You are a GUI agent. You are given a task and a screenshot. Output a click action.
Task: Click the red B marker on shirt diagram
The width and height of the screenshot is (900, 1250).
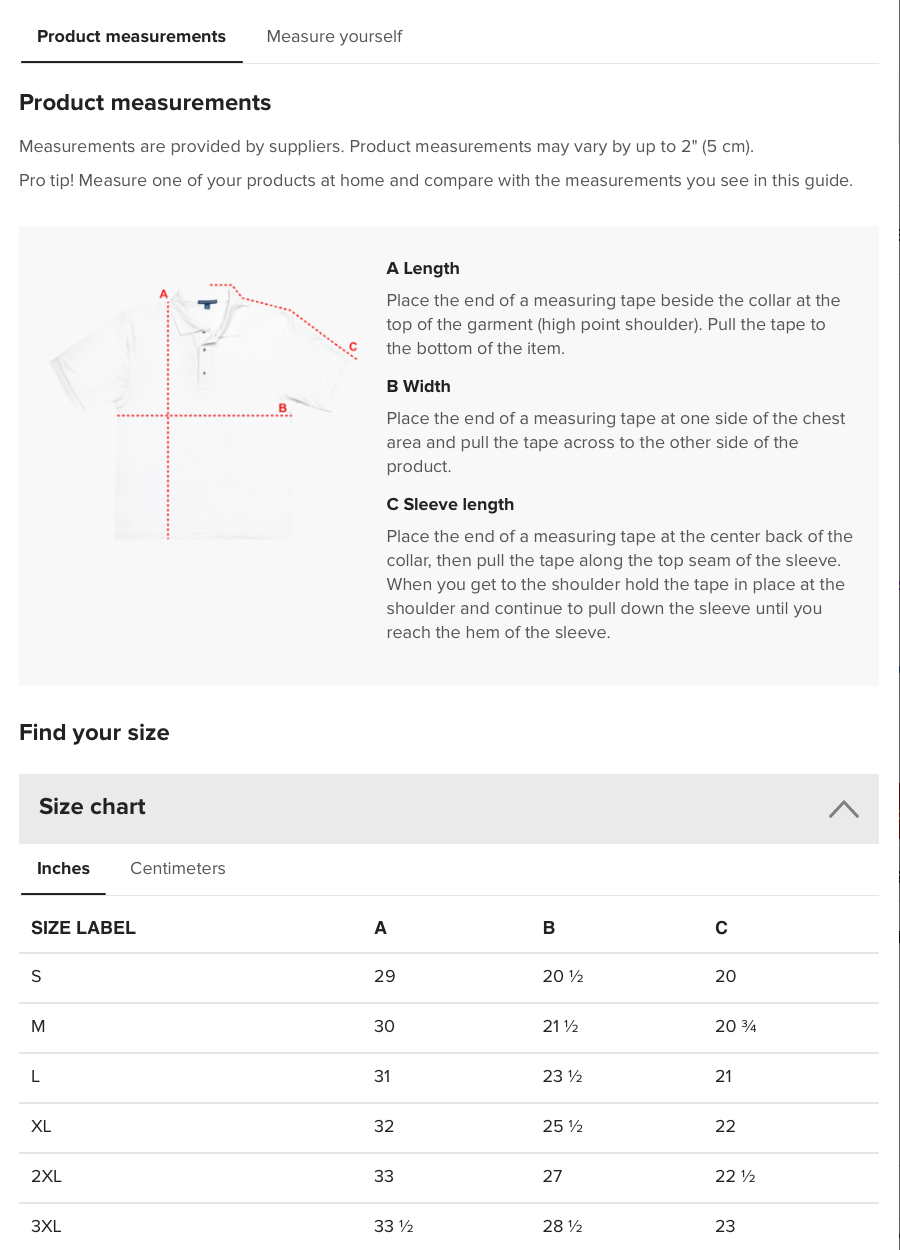(x=283, y=407)
